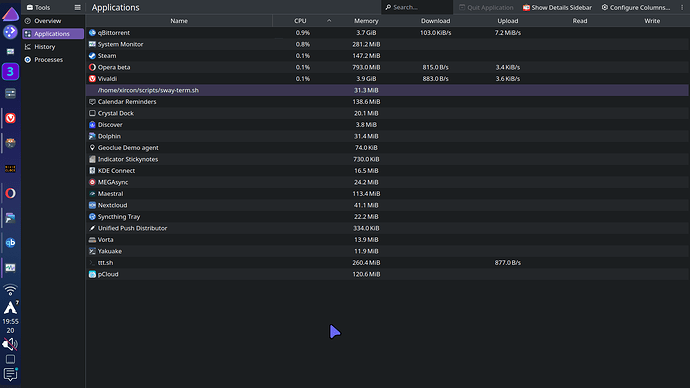Select the Indicator Stickynotes icon
This screenshot has width=690, height=388.
(92, 159)
